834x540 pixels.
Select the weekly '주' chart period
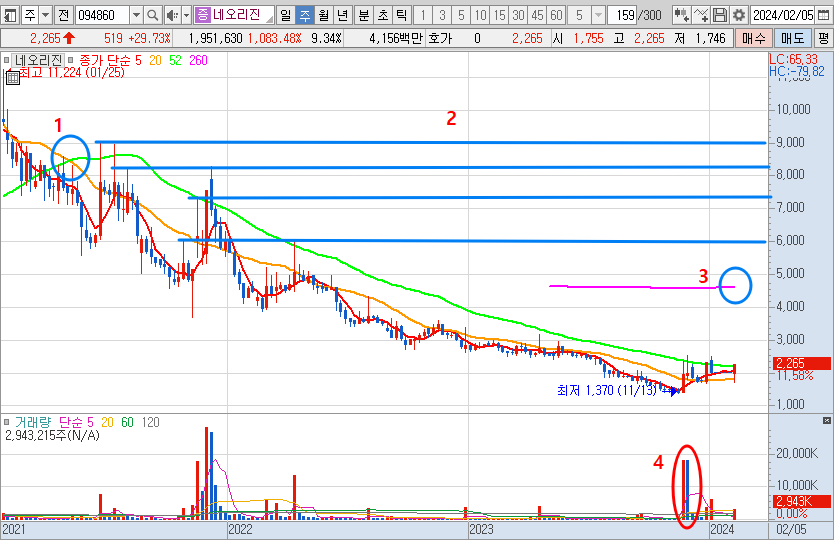304,15
